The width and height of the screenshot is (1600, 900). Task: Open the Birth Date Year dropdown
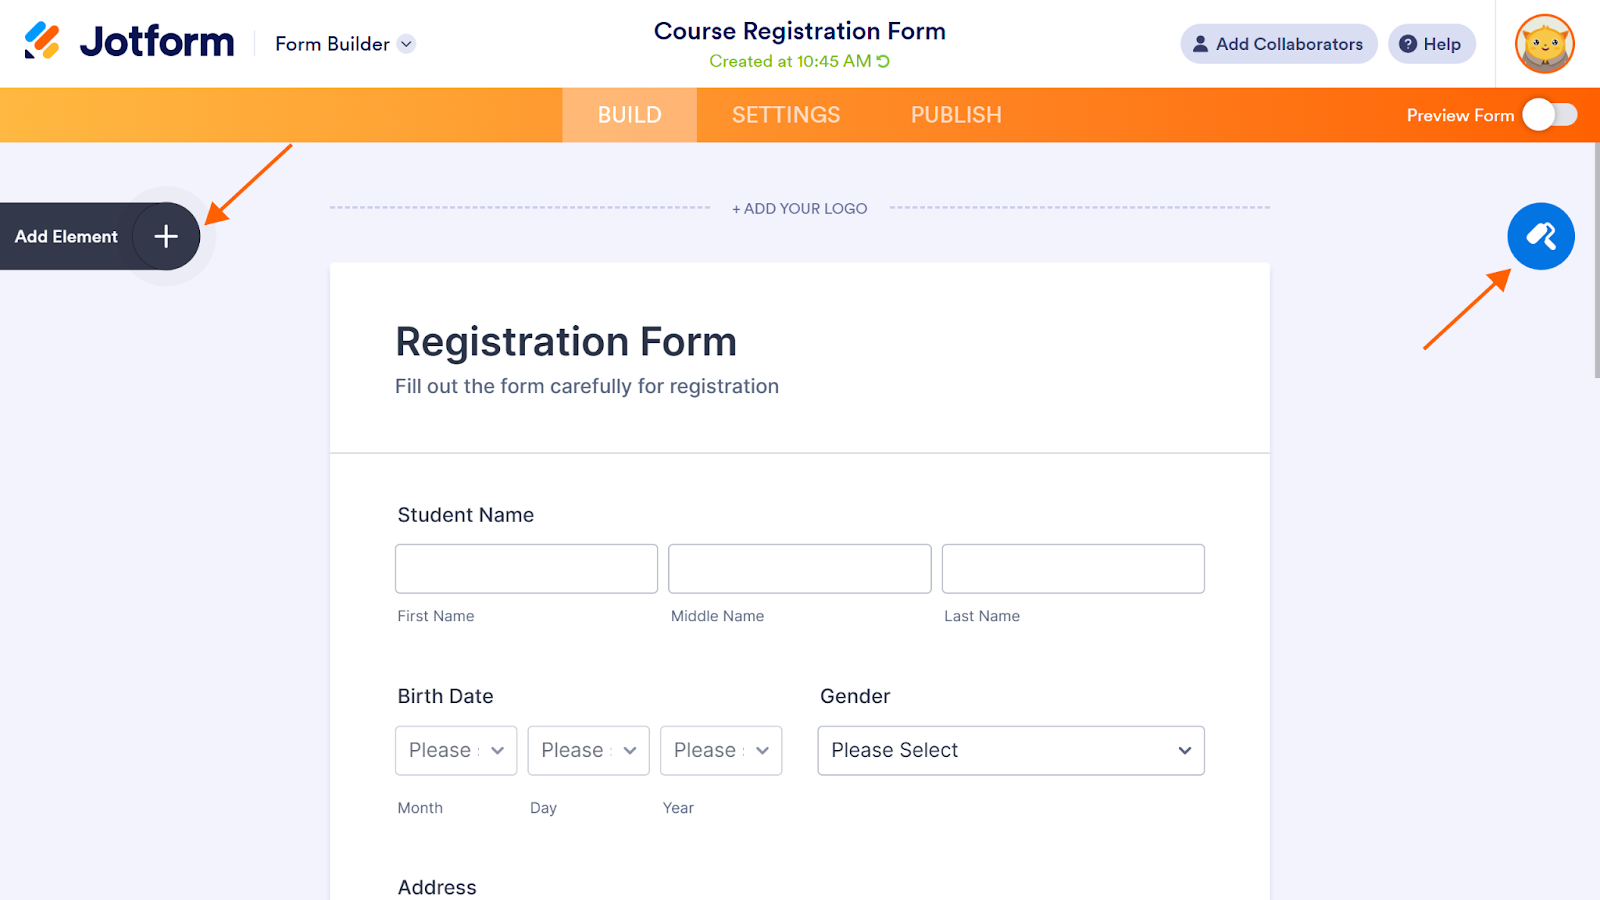click(721, 750)
